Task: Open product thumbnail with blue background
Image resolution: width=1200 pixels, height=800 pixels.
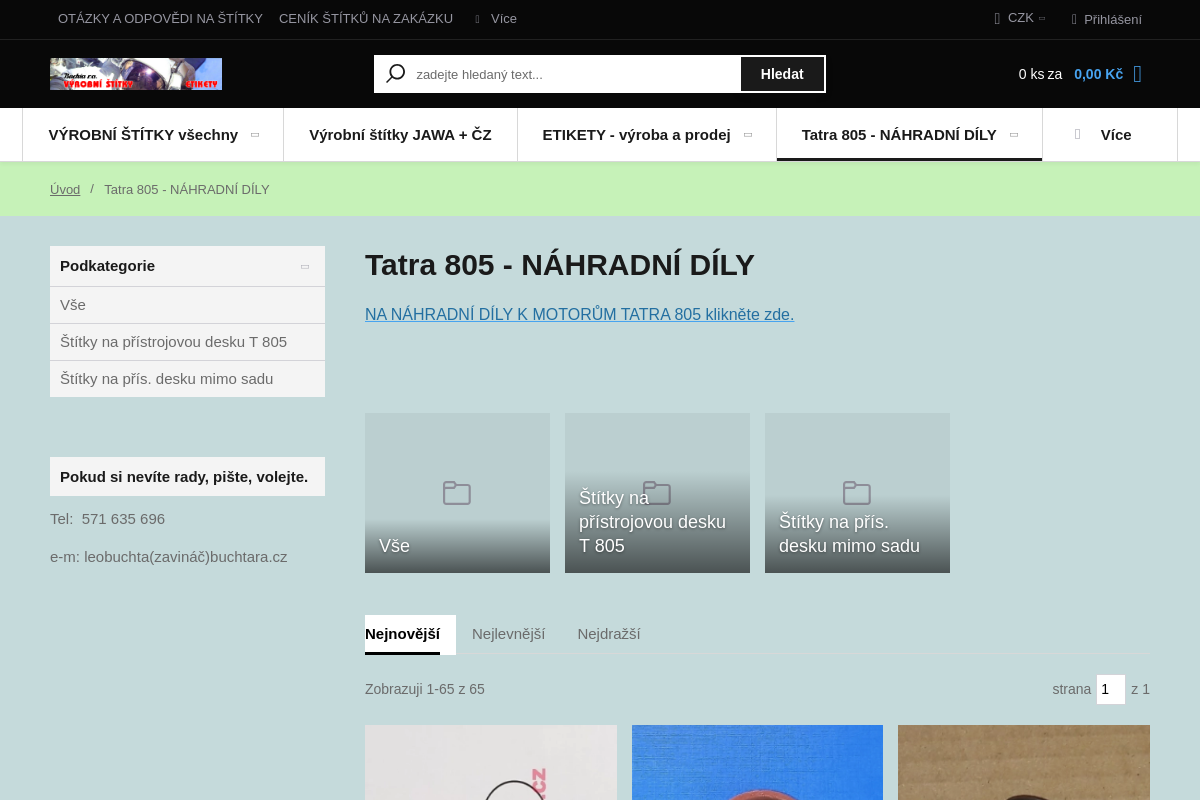Action: (x=757, y=762)
